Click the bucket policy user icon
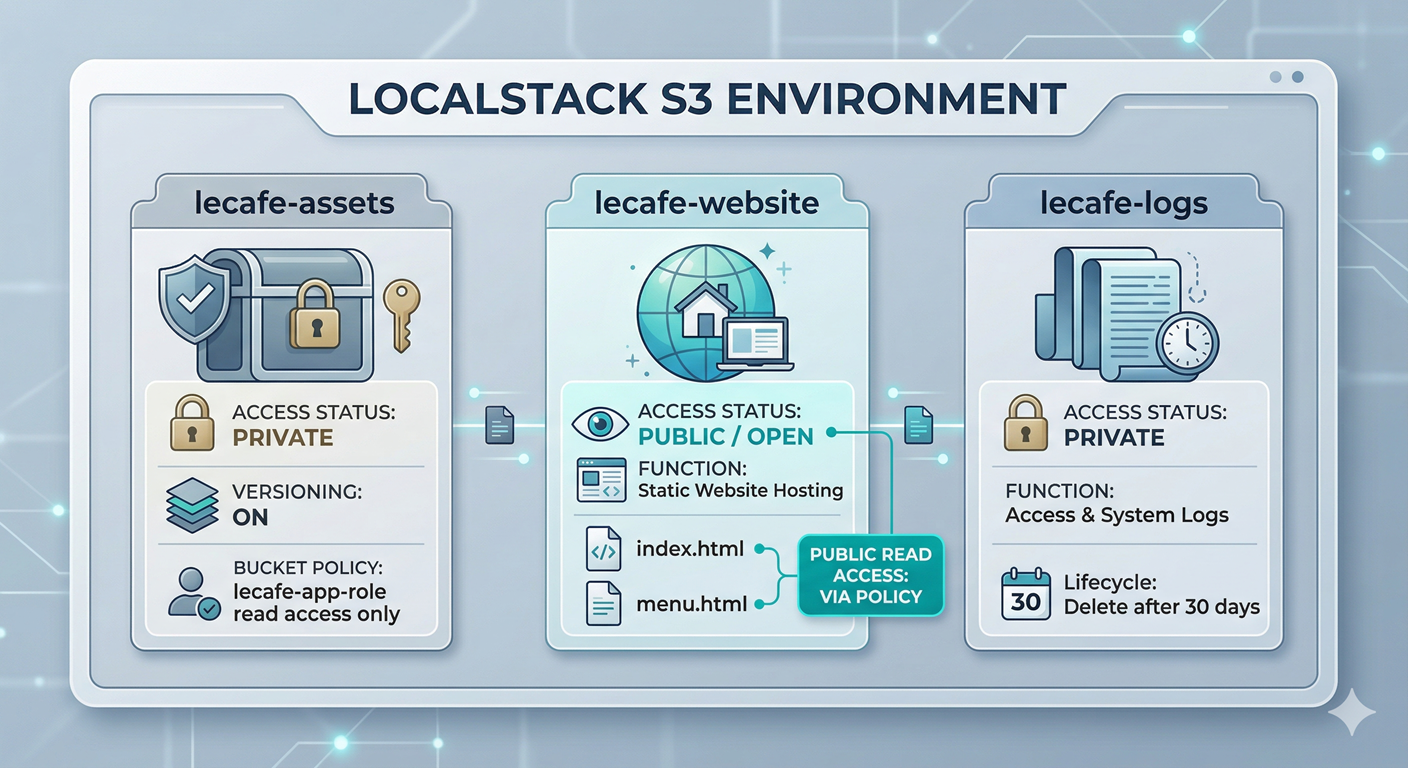 point(192,592)
